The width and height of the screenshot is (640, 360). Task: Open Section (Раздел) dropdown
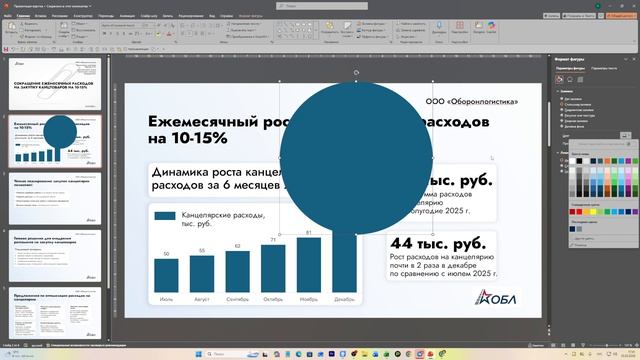tap(80, 36)
